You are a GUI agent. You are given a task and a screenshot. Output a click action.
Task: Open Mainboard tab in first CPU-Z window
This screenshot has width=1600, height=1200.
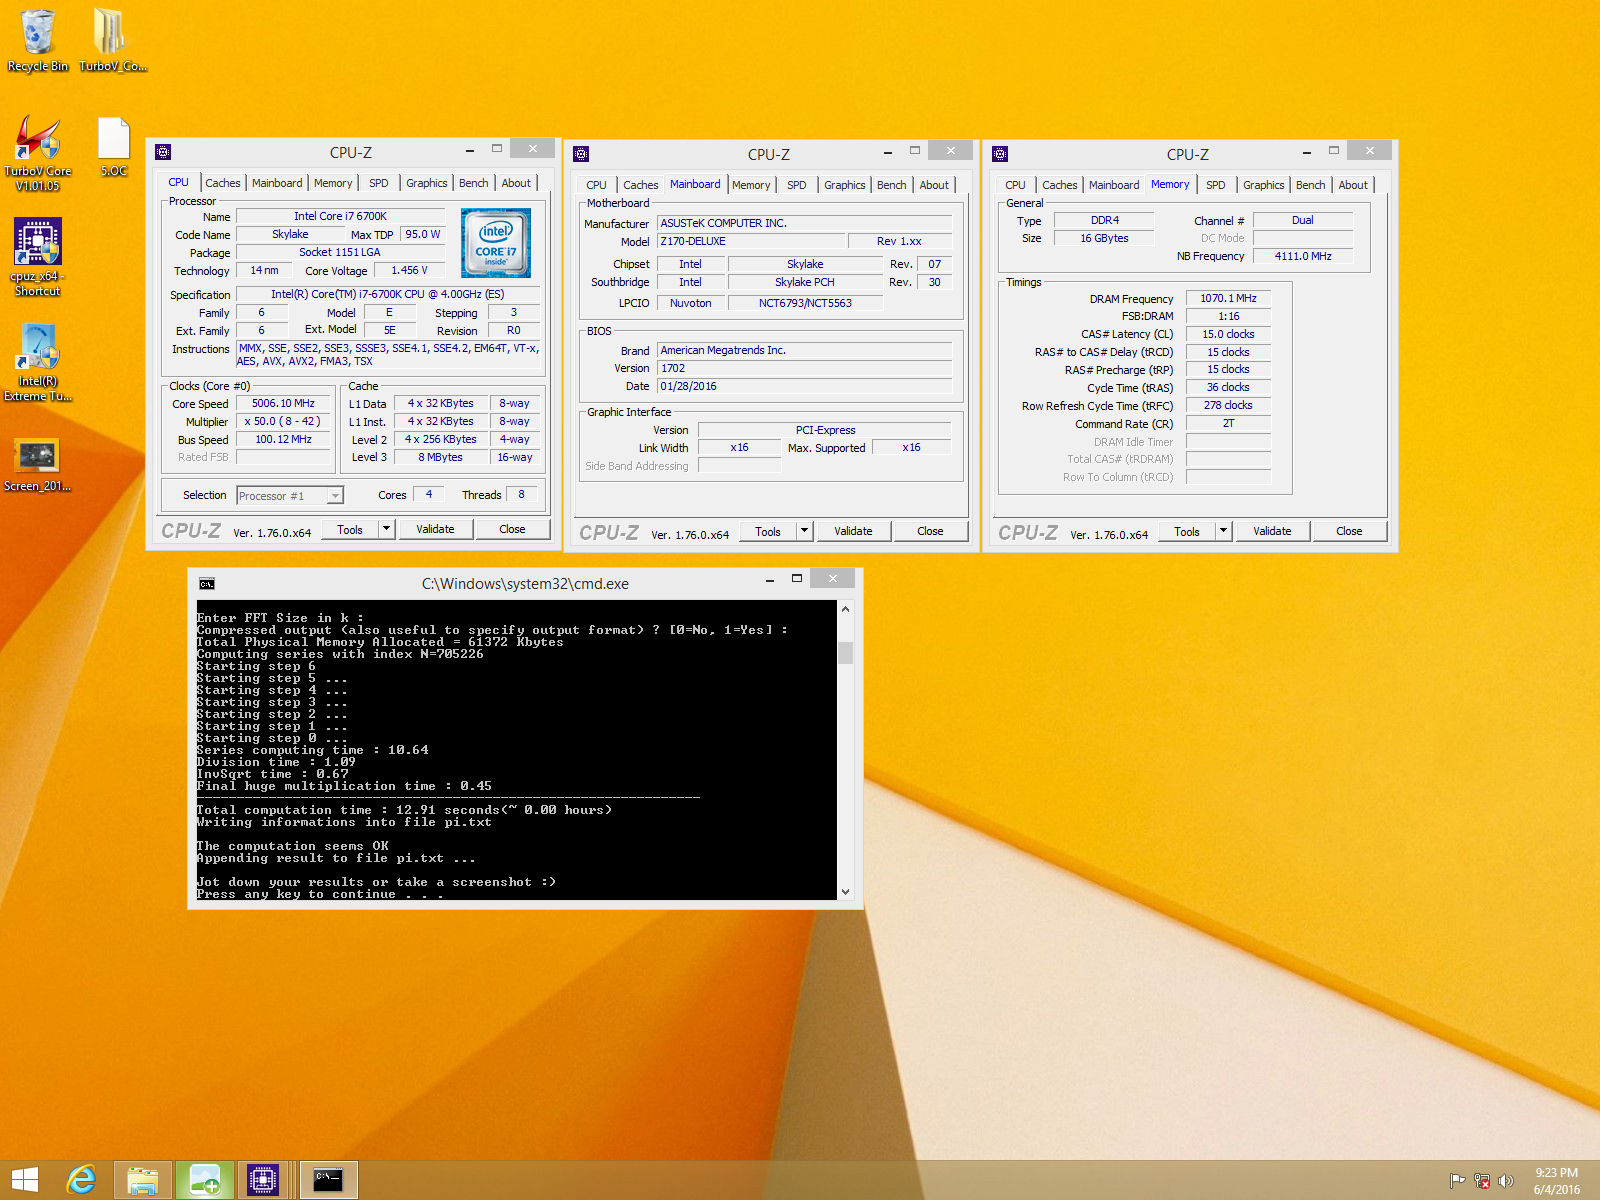click(277, 183)
